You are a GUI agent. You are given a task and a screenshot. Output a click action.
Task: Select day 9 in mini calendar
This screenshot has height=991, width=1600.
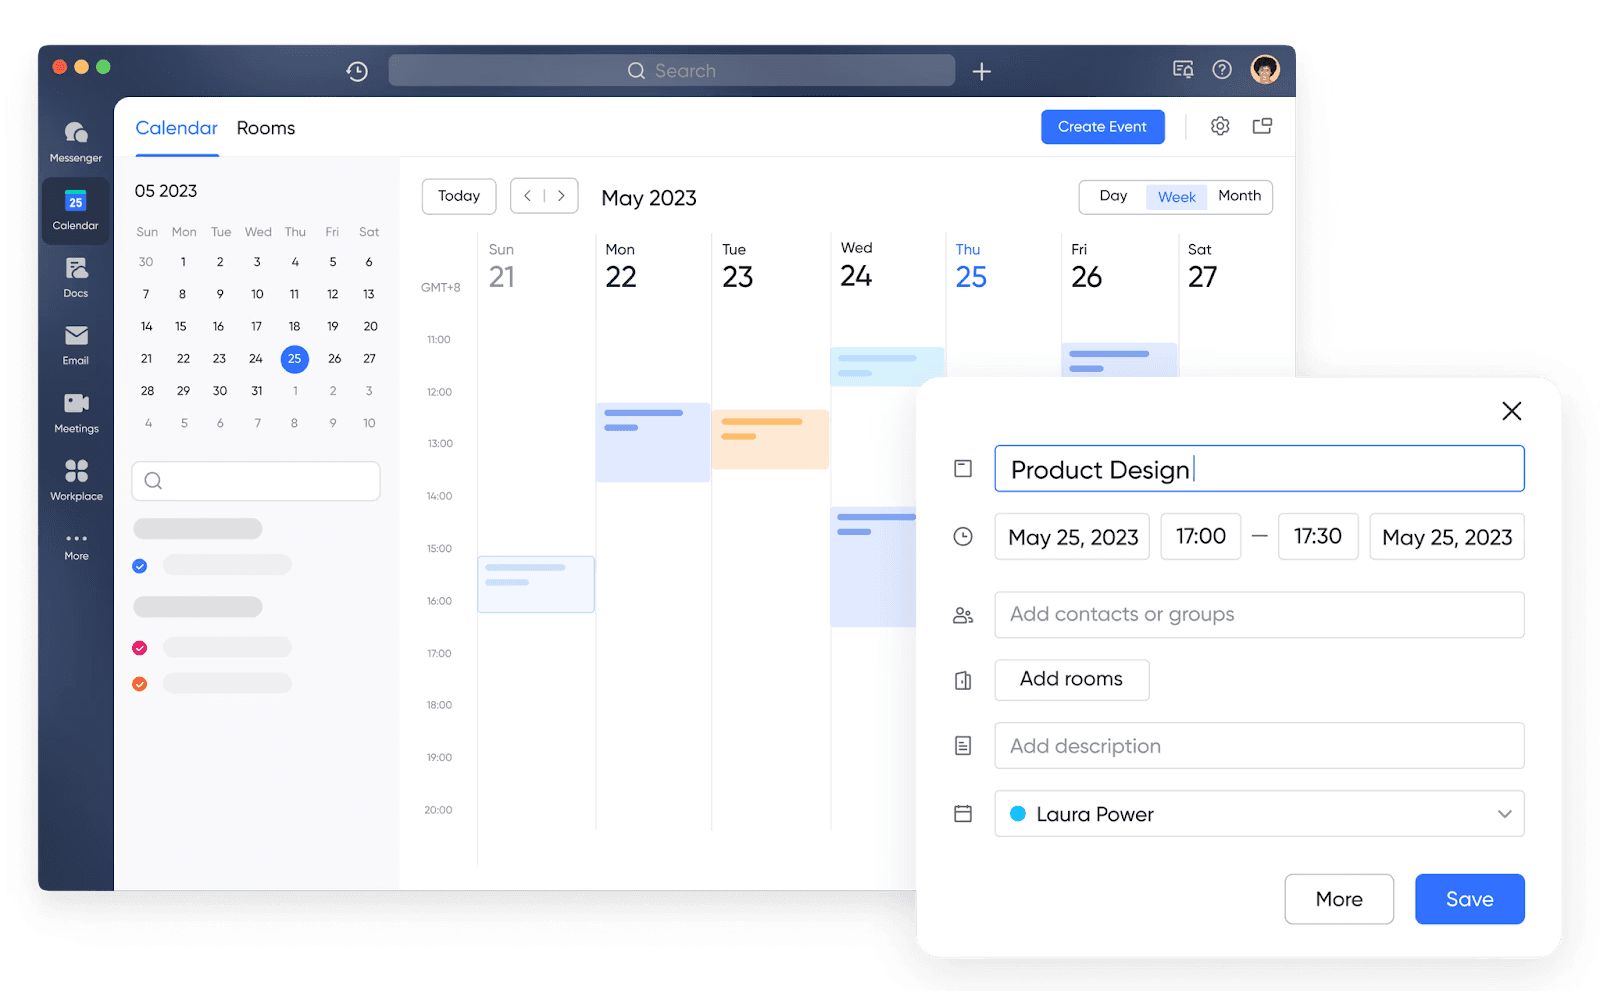click(220, 294)
